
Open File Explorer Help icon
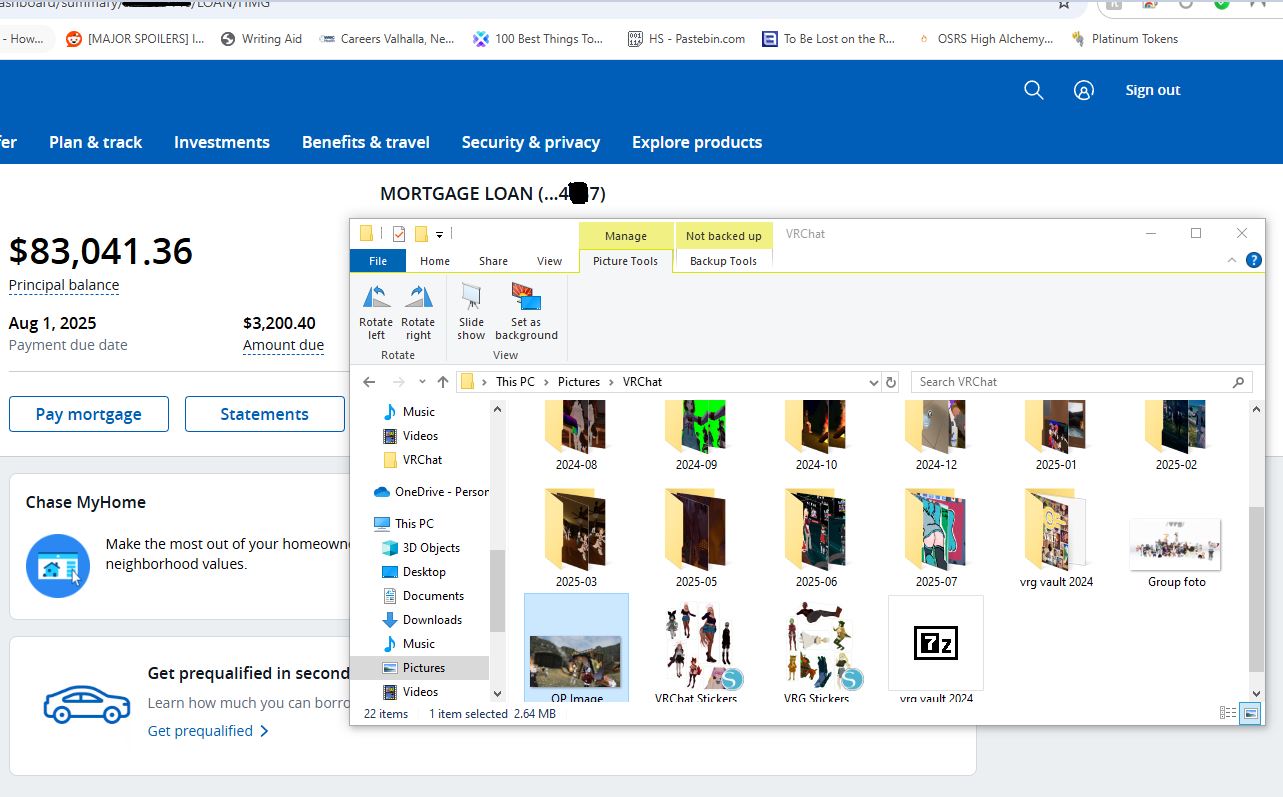tap(1254, 260)
